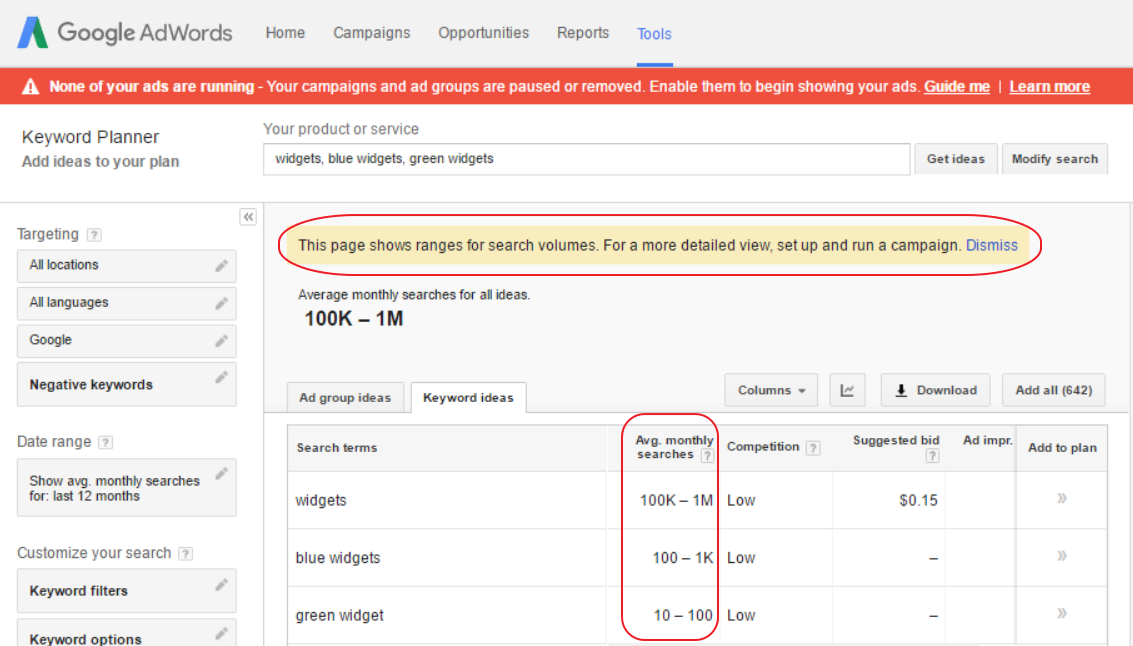Click Add all (642) button

pyautogui.click(x=1053, y=390)
